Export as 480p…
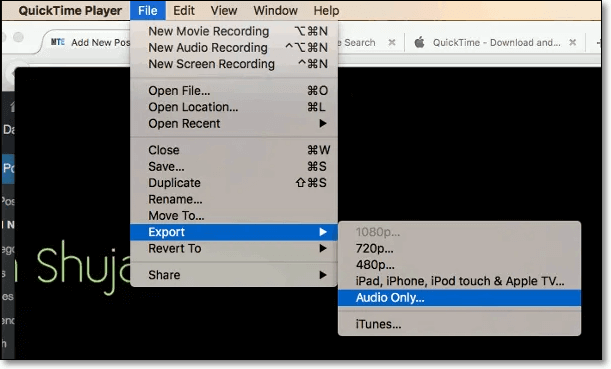The height and width of the screenshot is (369, 611). click(459, 265)
